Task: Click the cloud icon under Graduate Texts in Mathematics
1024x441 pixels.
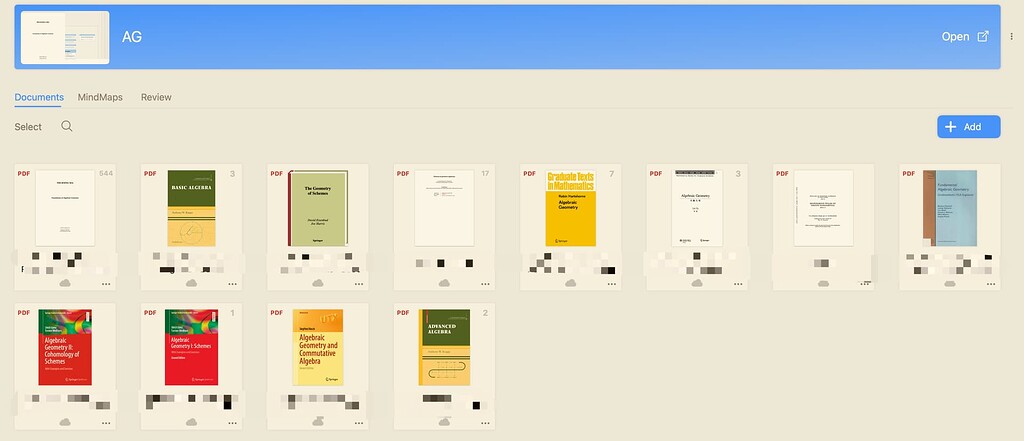Action: [x=569, y=284]
